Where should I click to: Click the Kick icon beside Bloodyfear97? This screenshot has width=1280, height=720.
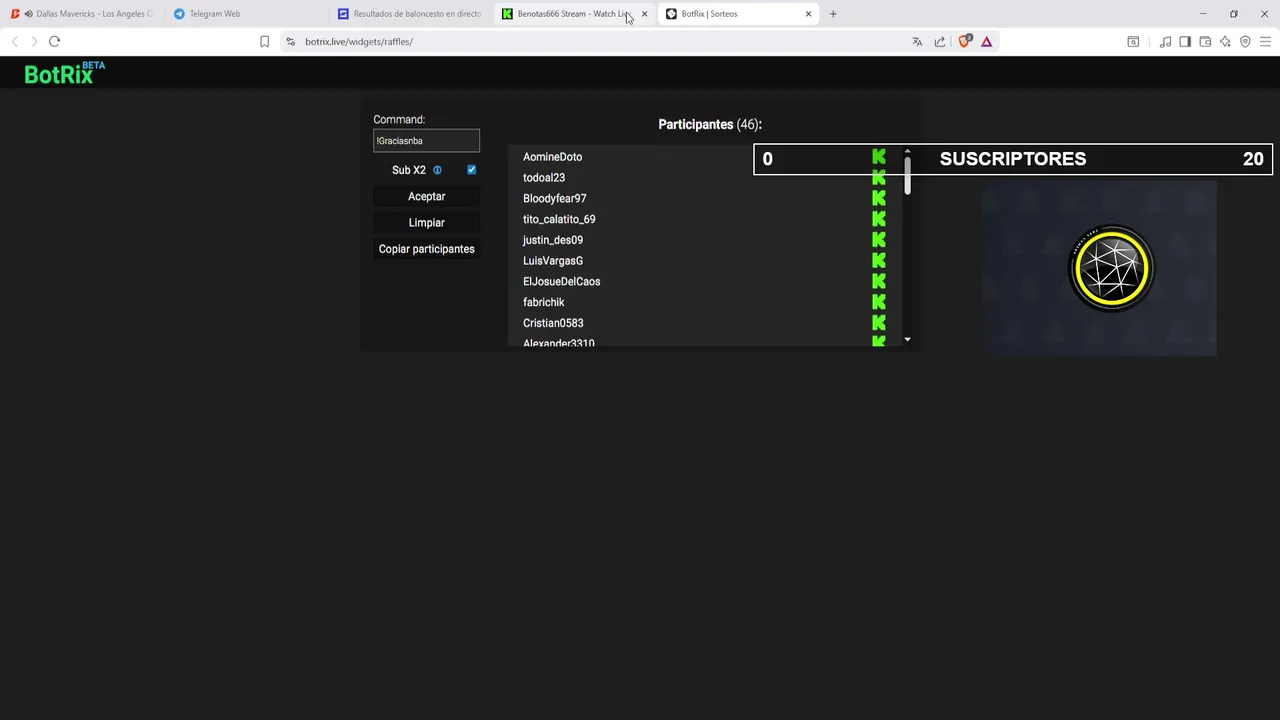point(879,198)
